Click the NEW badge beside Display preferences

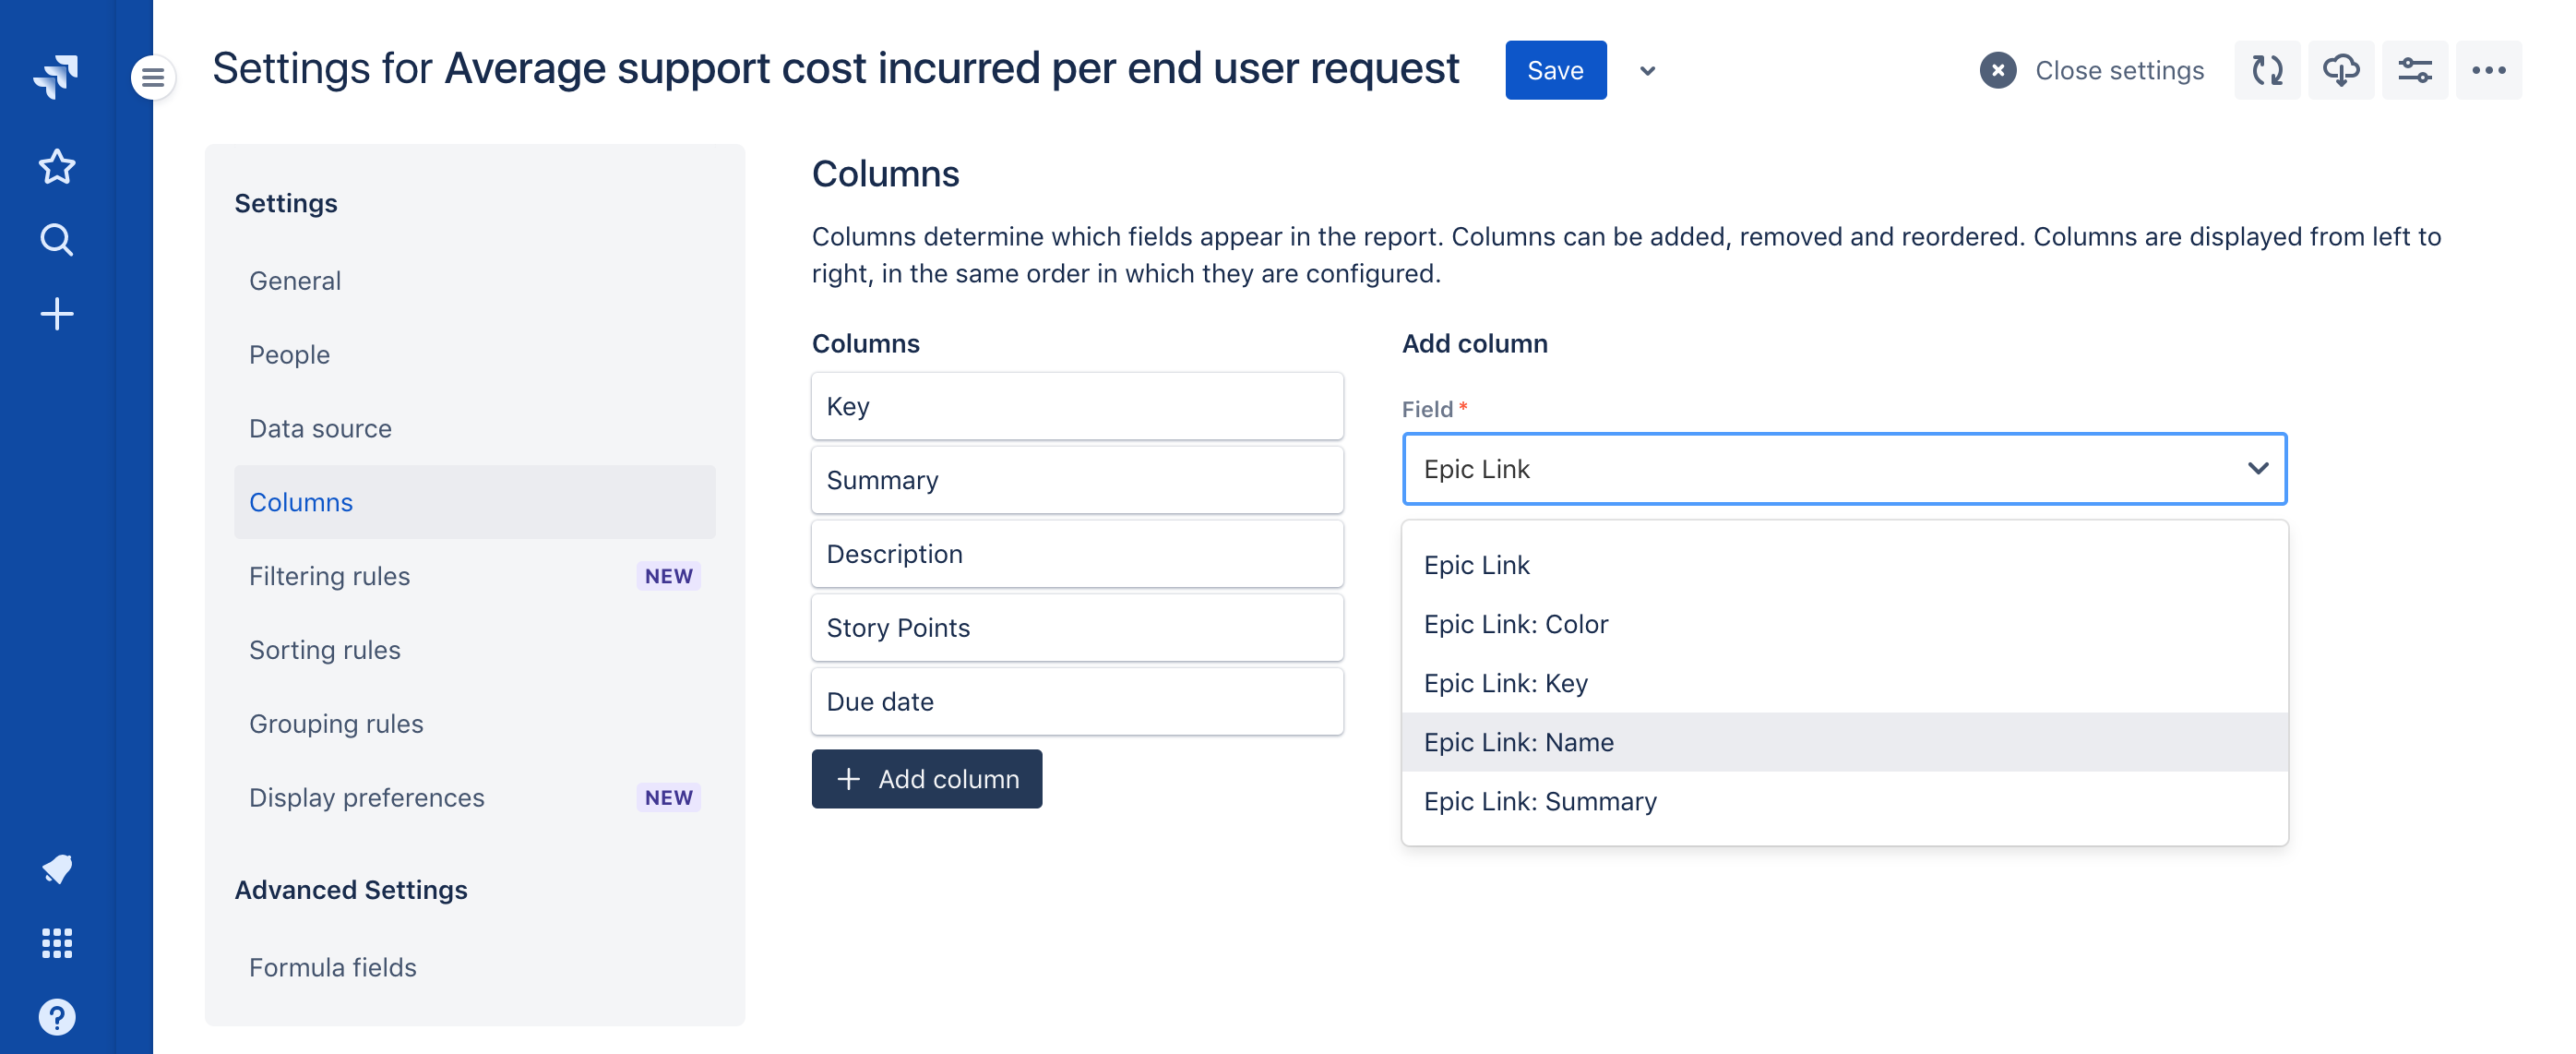tap(668, 798)
